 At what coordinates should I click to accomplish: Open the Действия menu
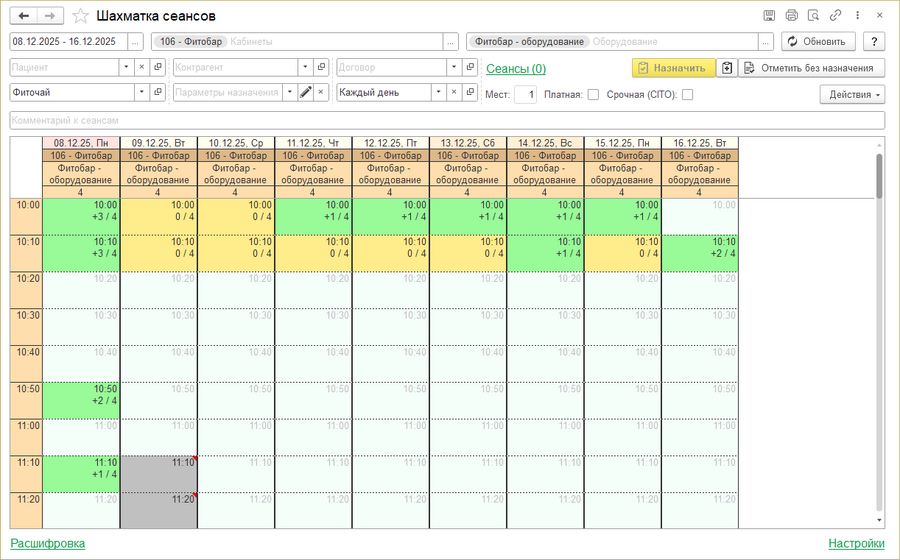tap(852, 94)
